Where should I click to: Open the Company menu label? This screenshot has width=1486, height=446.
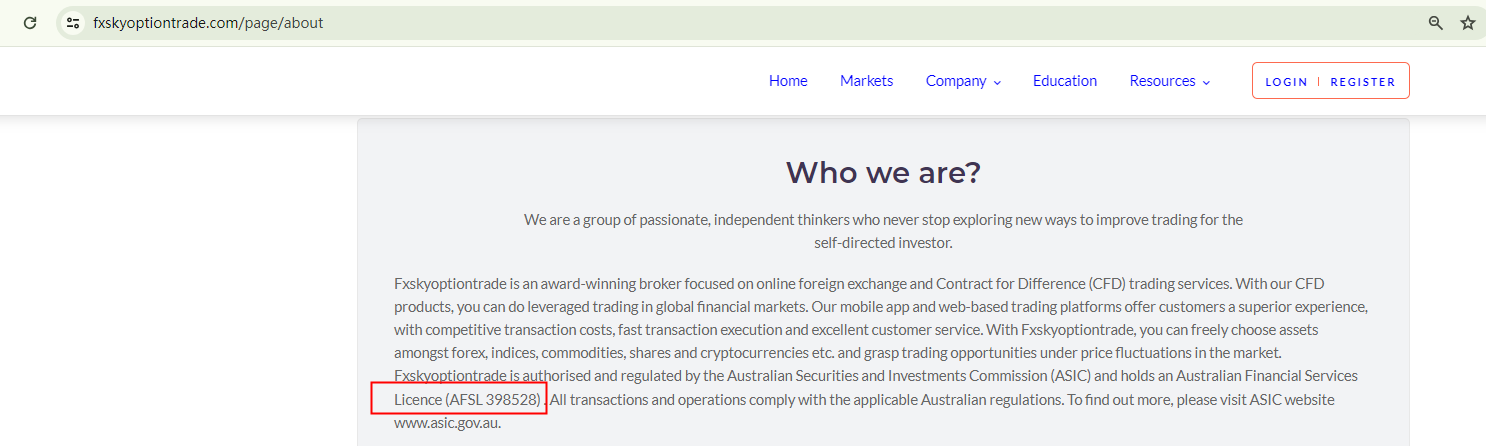(x=956, y=81)
